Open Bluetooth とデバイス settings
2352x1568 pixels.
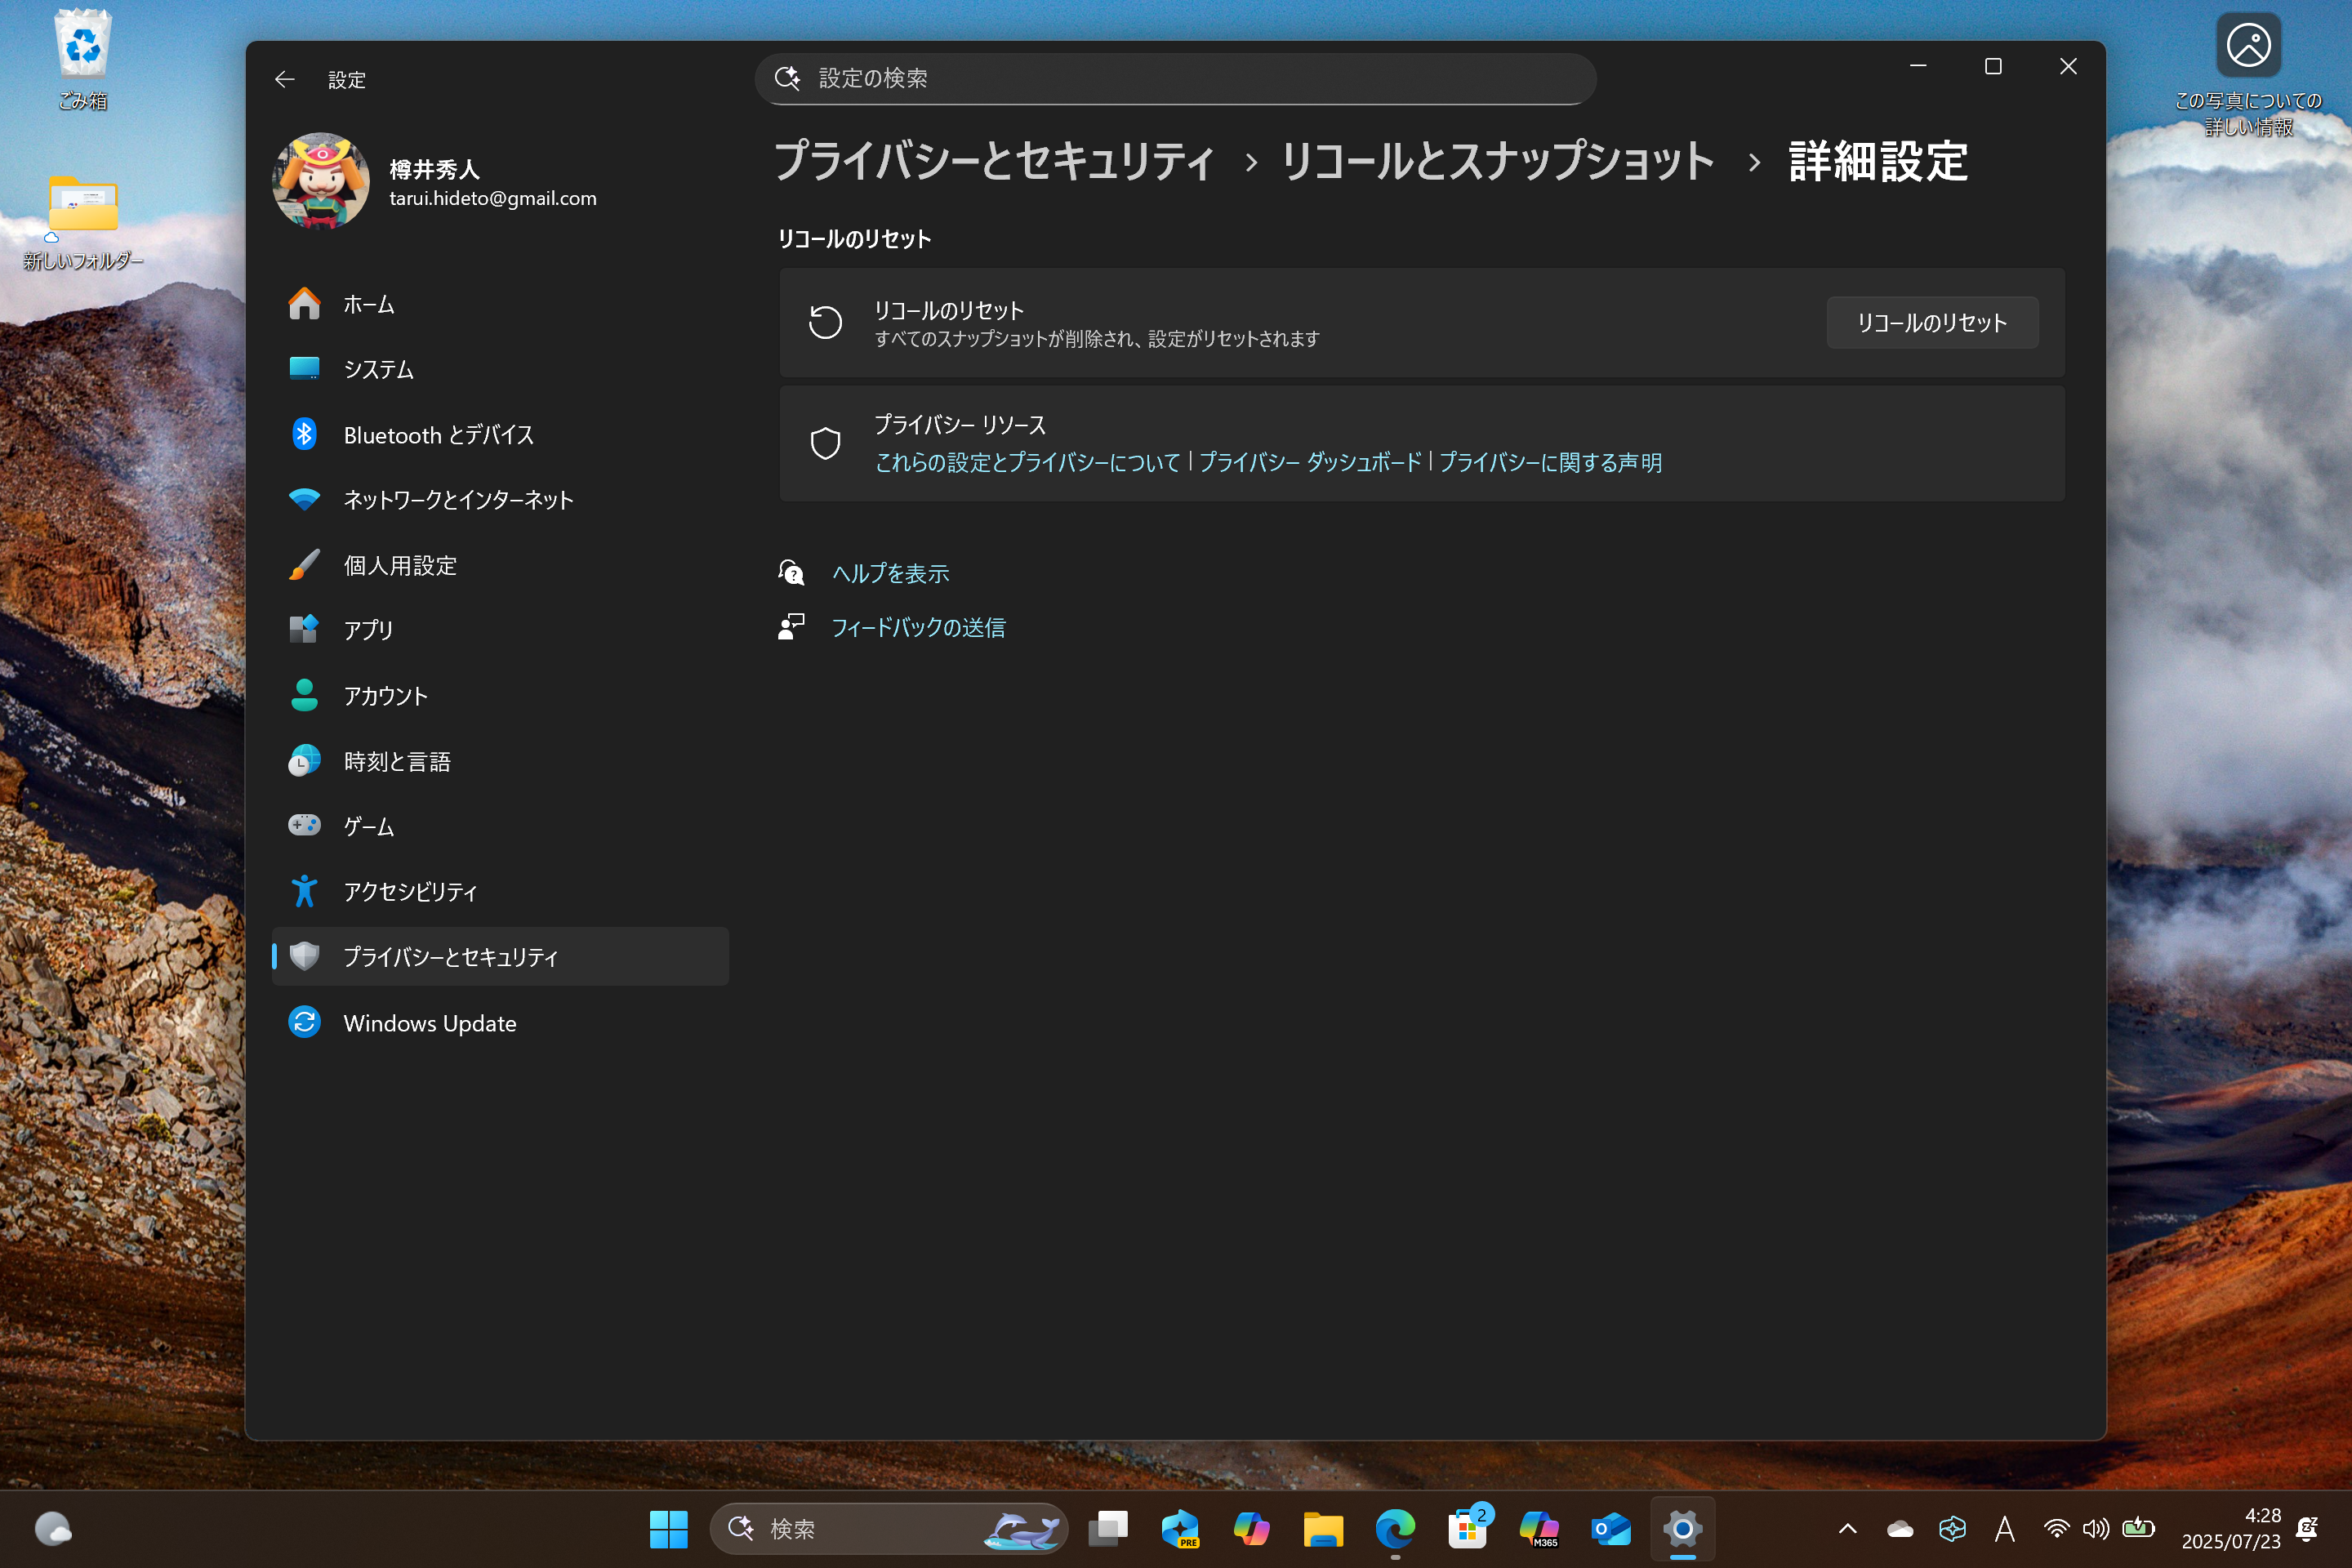tap(438, 435)
